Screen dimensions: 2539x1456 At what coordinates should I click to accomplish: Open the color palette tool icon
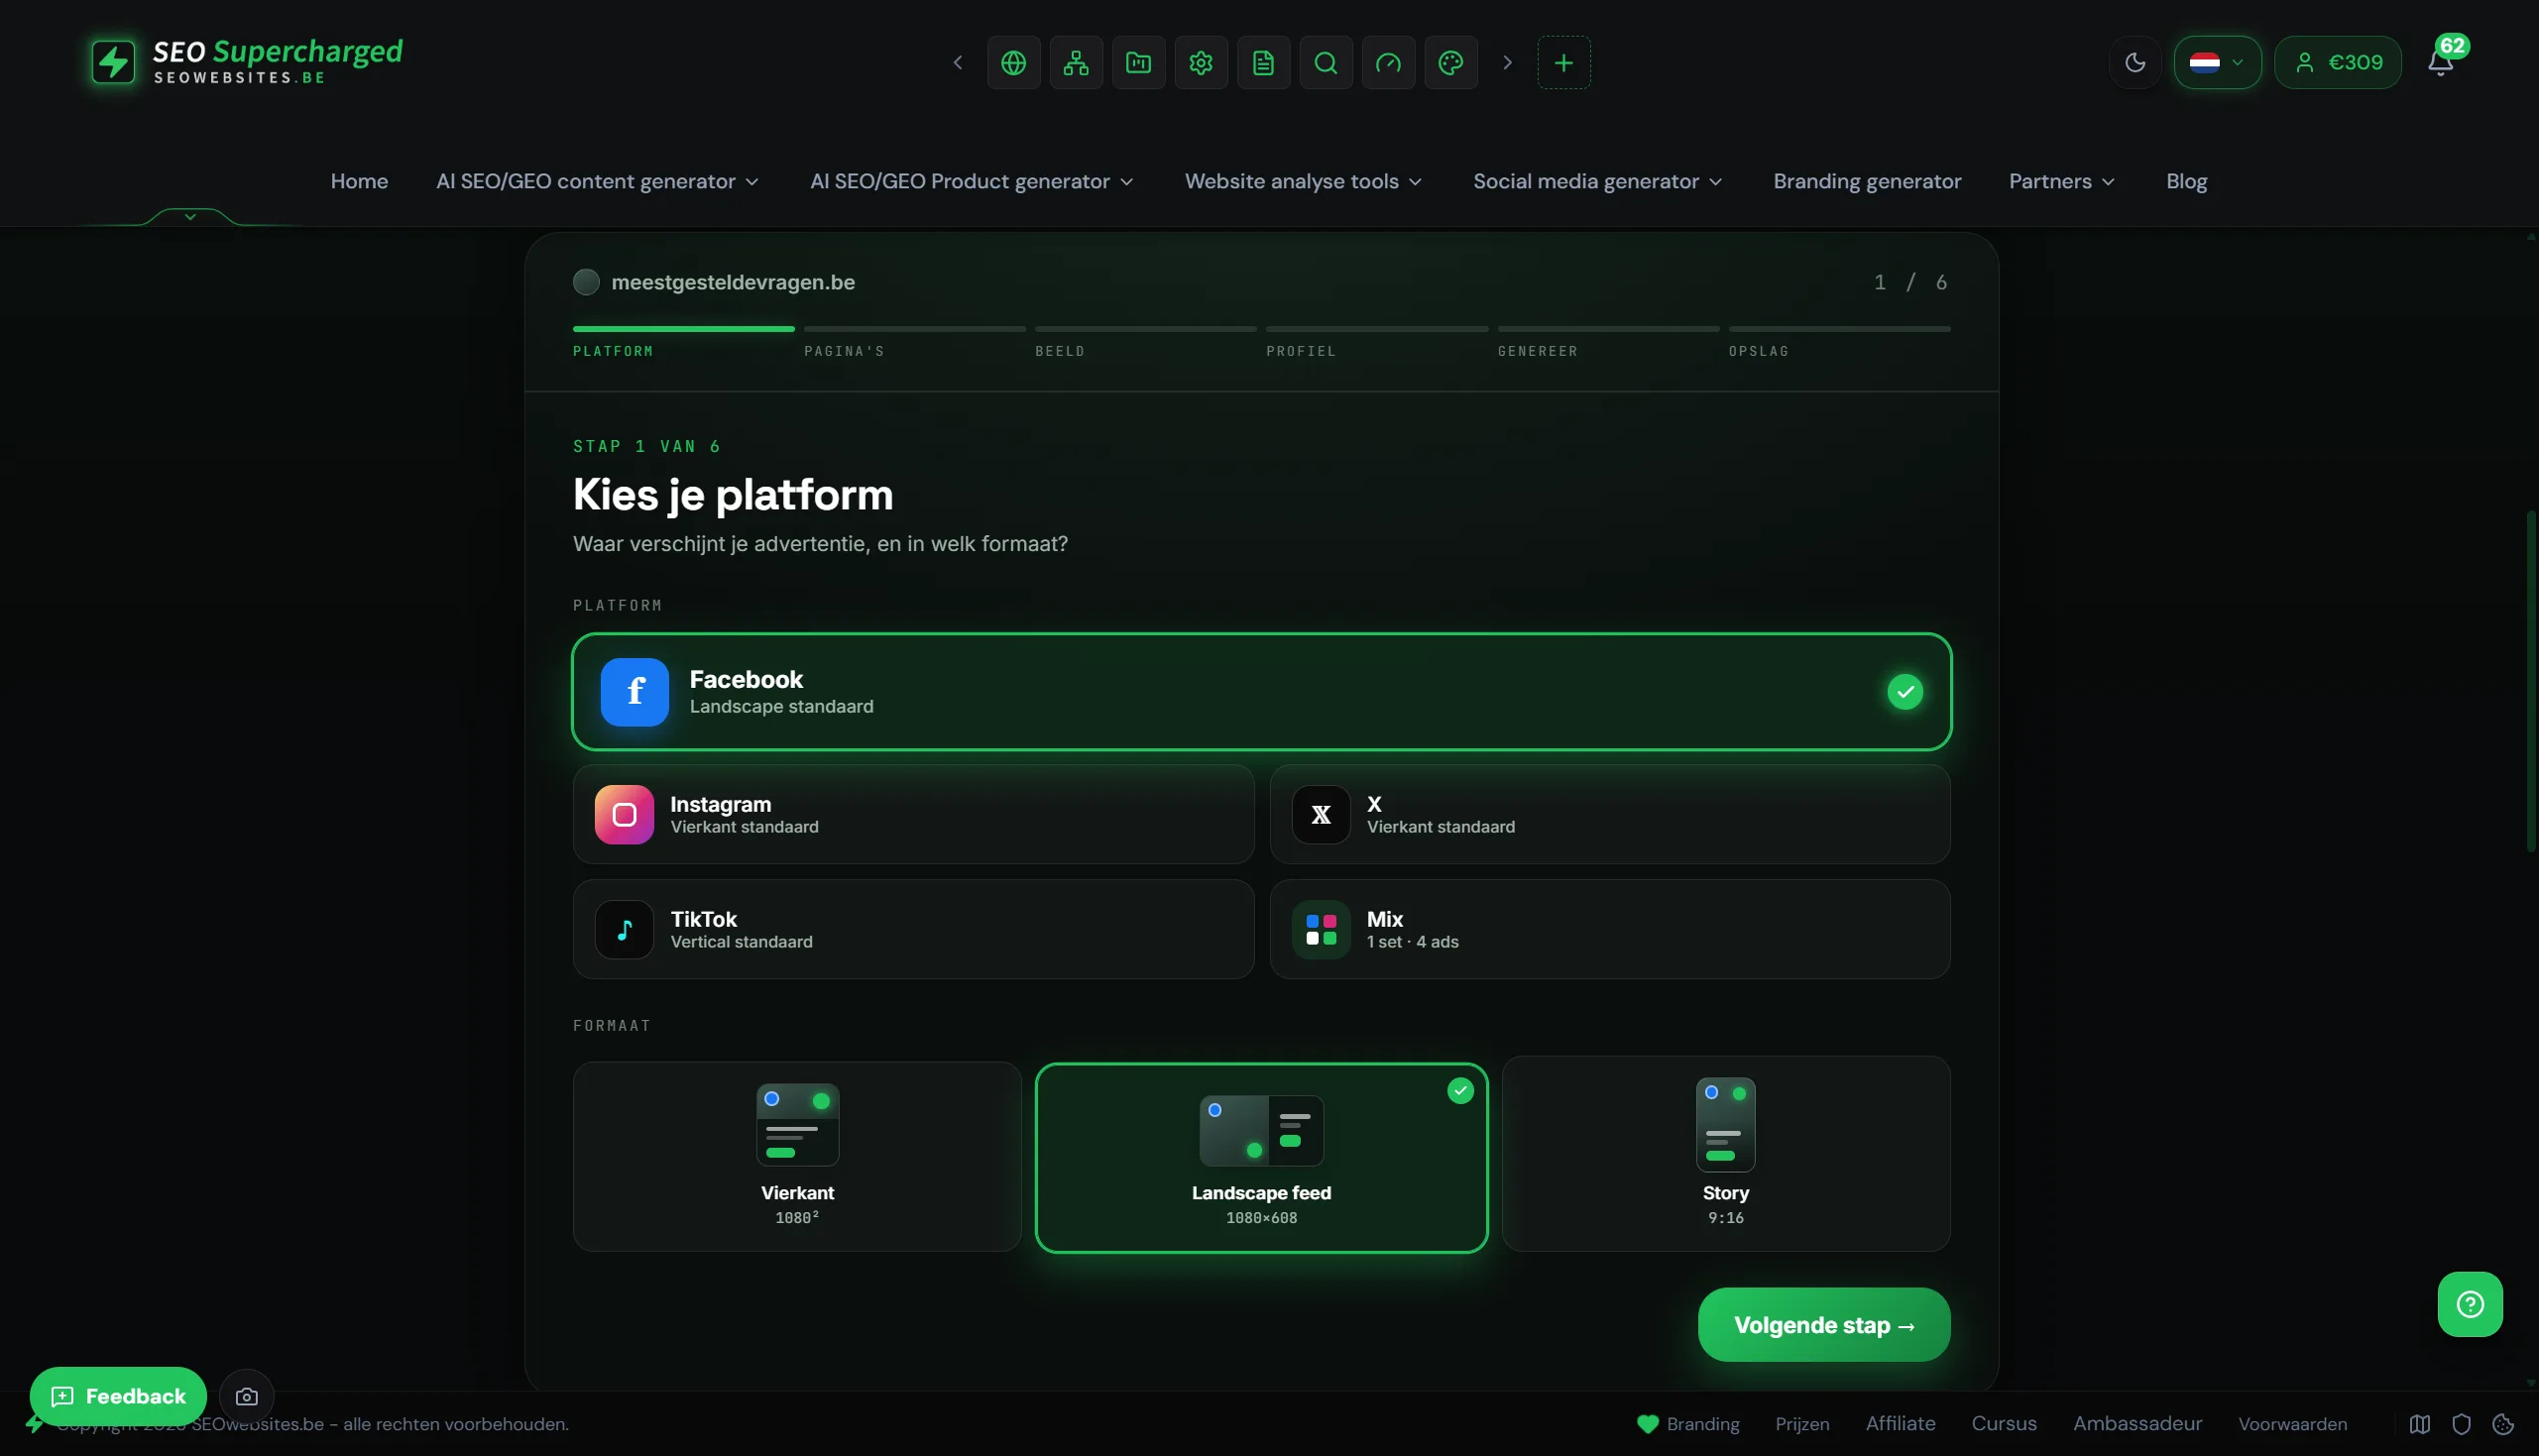pyautogui.click(x=1451, y=63)
